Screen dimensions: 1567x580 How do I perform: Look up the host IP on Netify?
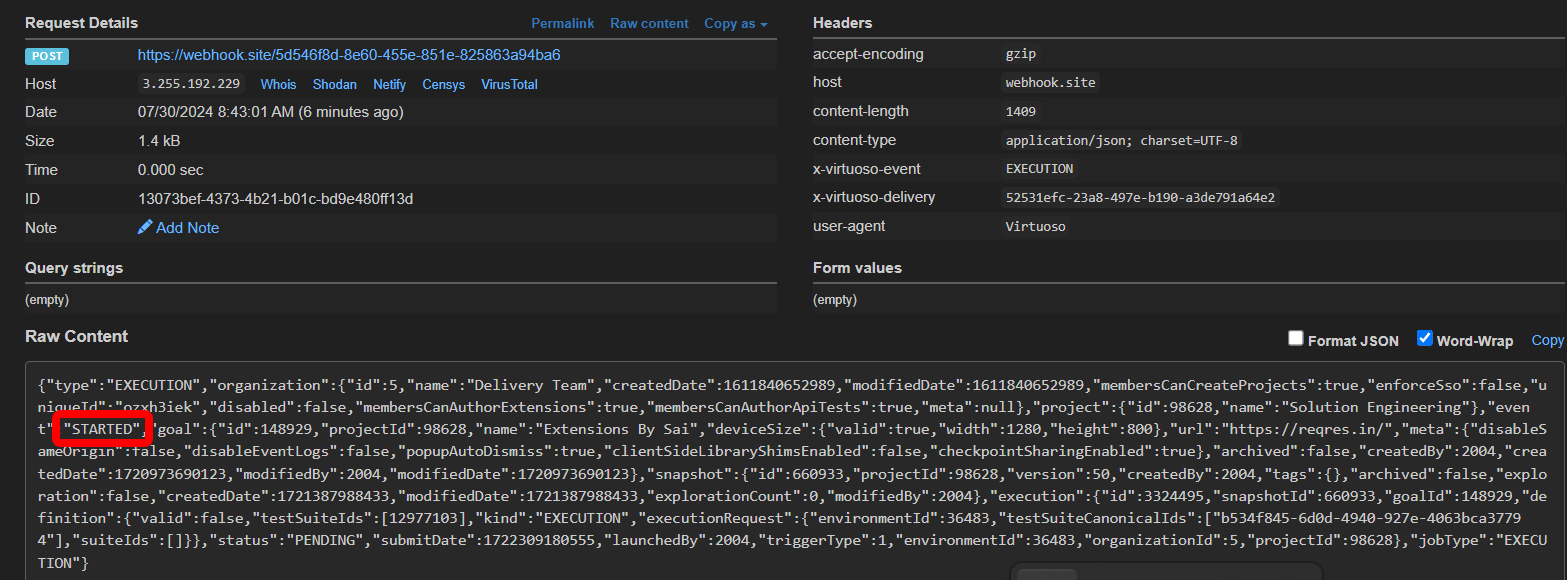click(x=390, y=85)
